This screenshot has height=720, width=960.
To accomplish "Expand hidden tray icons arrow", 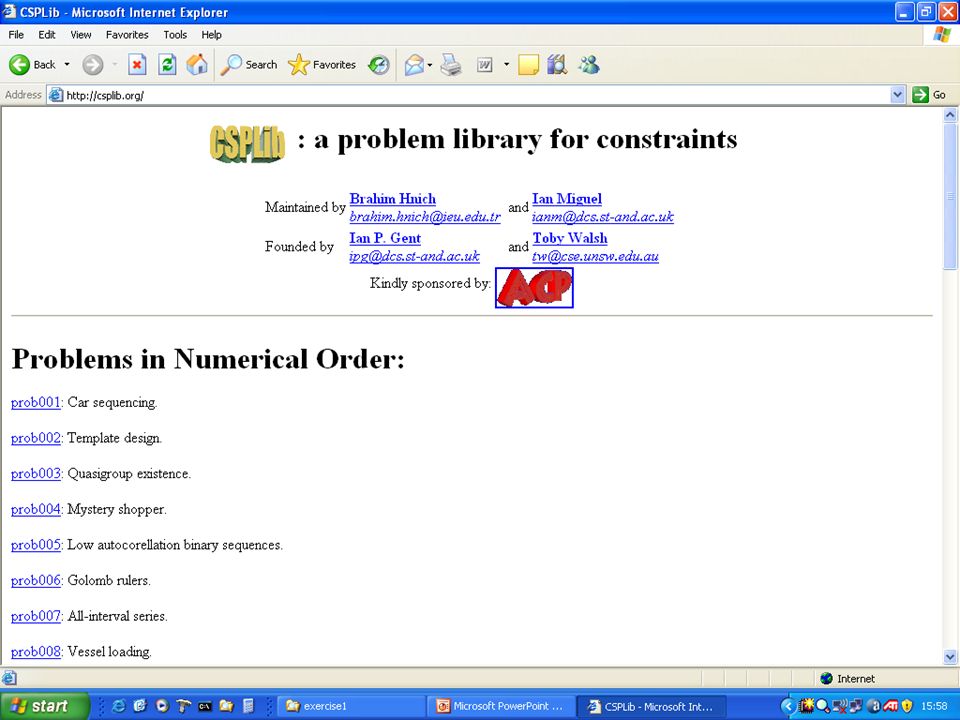I will [789, 706].
